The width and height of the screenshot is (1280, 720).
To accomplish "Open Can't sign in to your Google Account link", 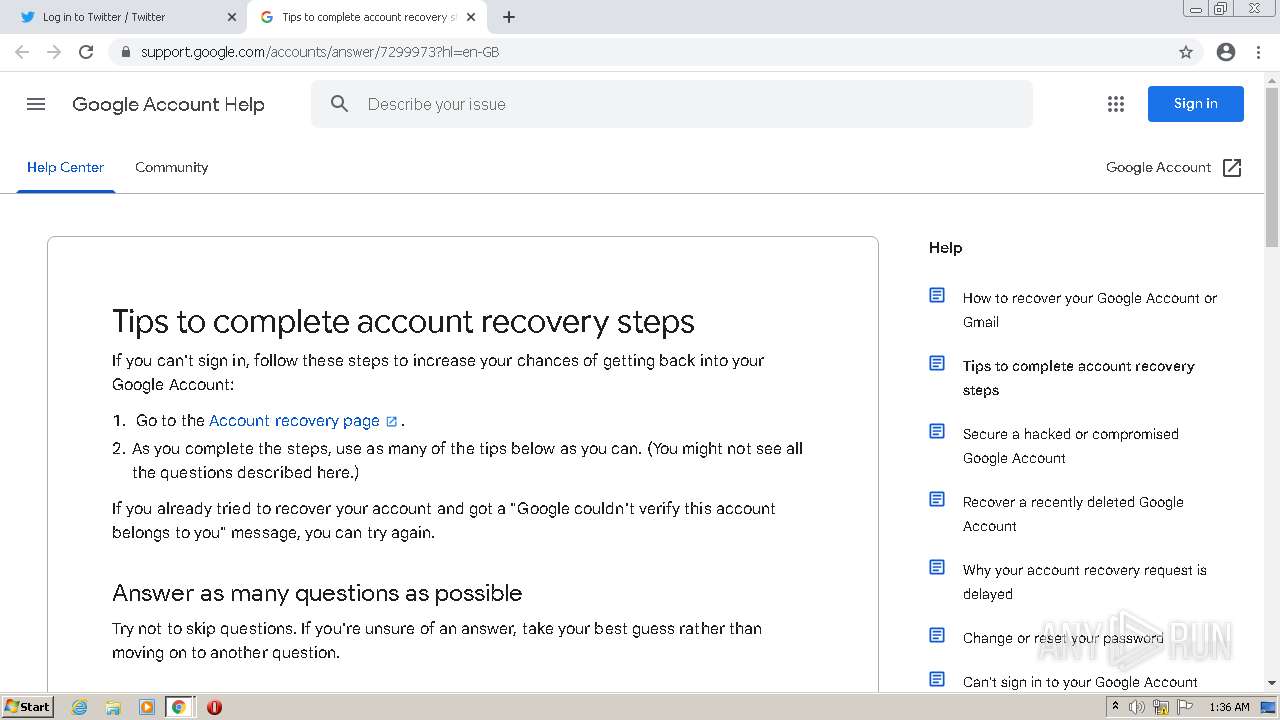I will (x=1080, y=682).
